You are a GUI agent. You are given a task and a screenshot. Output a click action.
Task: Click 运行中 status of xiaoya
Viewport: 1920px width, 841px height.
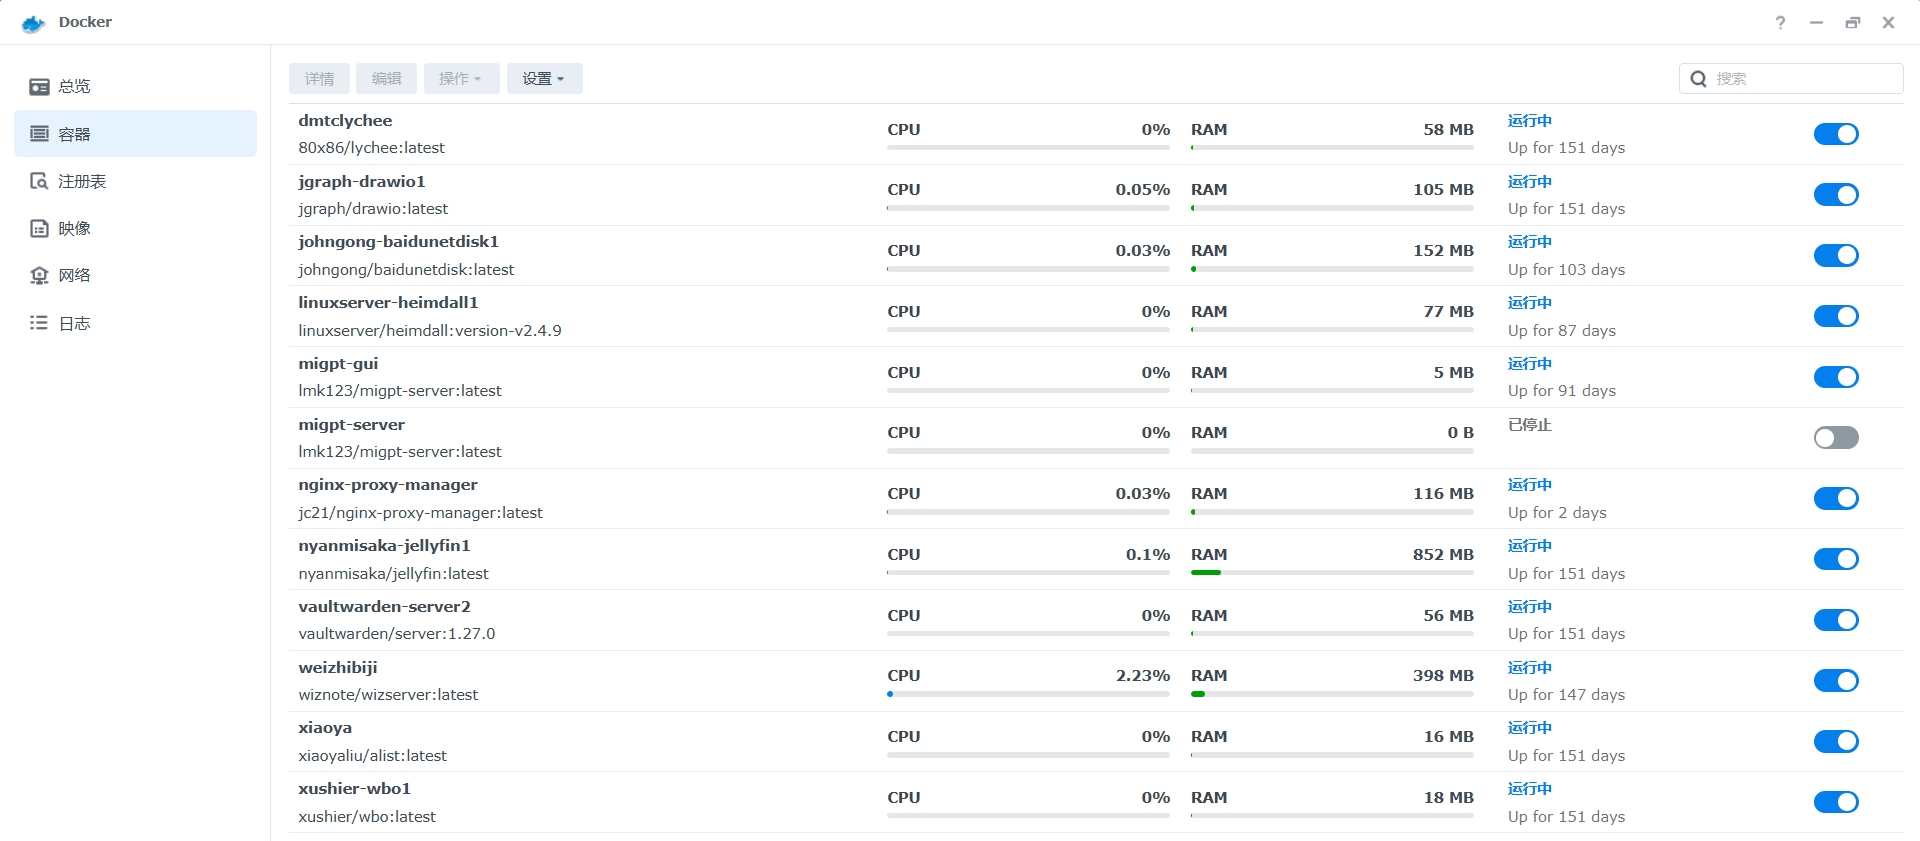(1530, 728)
